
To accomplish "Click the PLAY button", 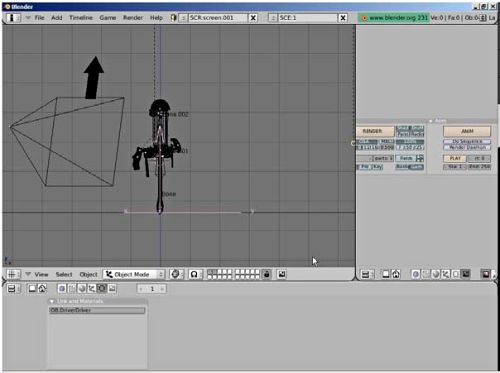I will click(455, 158).
